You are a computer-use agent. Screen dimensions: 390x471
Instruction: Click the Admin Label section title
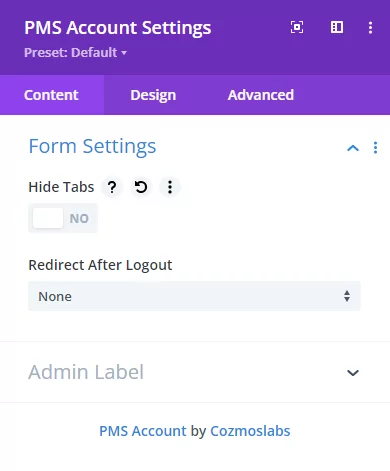coord(86,372)
